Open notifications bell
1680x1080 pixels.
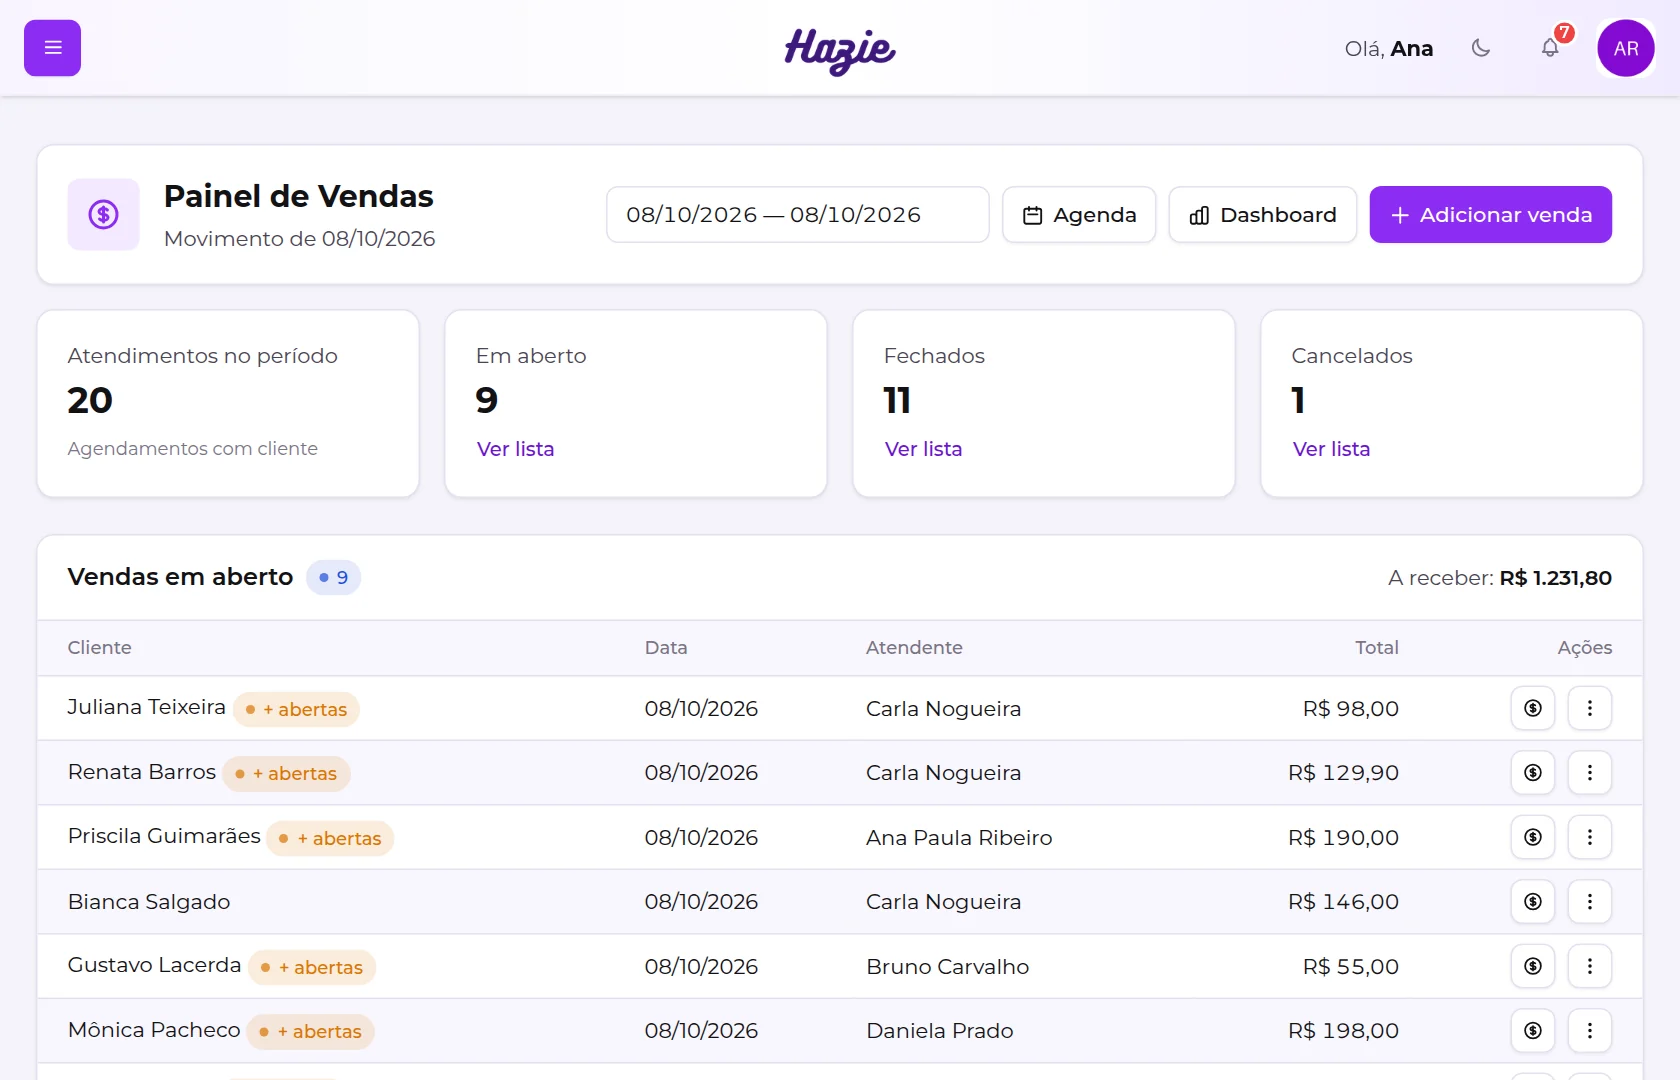(1550, 48)
